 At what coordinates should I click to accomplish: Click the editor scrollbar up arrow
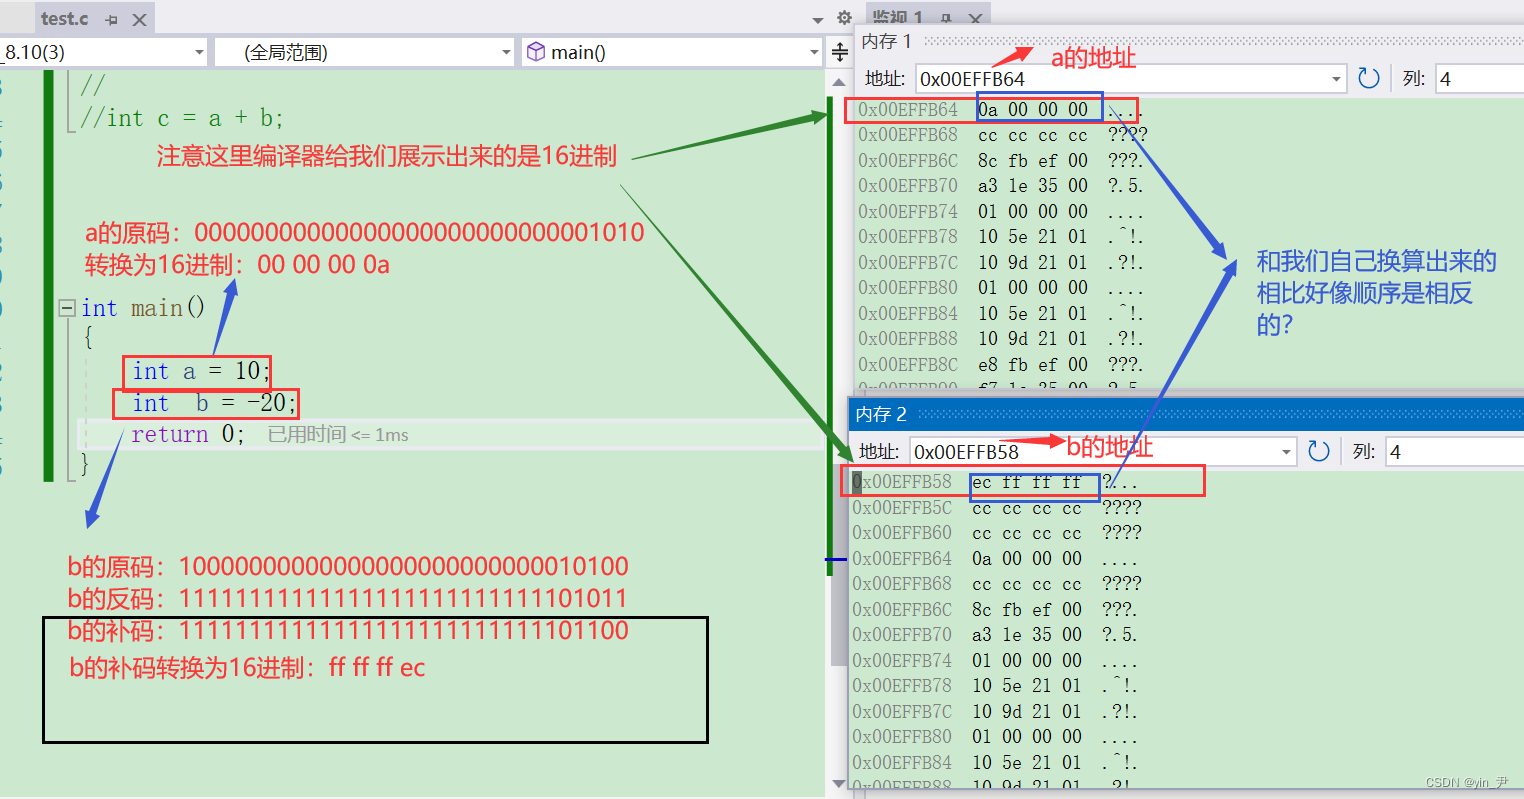(839, 82)
